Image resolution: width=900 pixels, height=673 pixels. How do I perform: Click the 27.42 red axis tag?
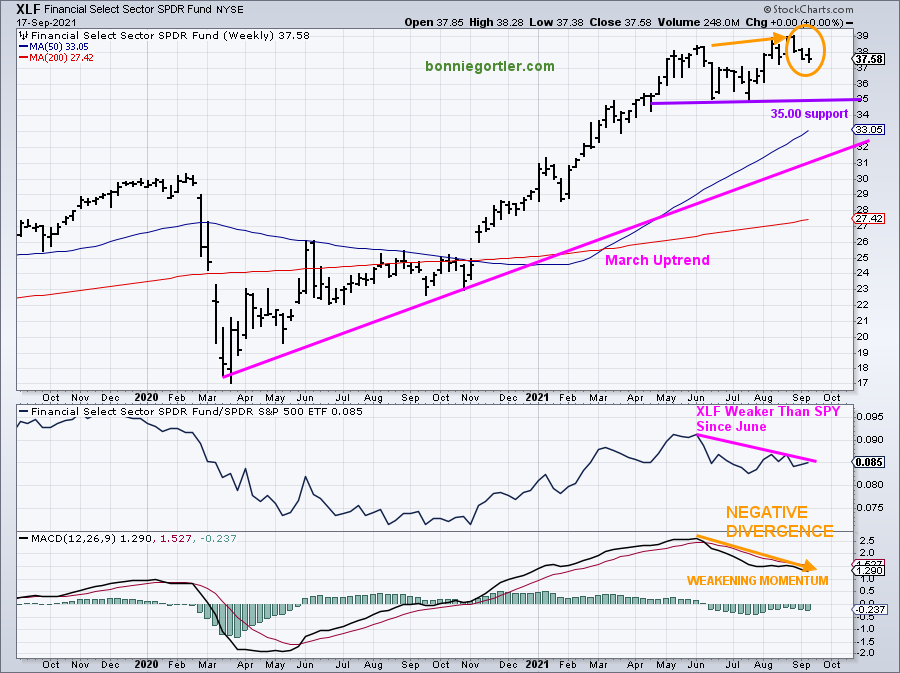(x=869, y=219)
